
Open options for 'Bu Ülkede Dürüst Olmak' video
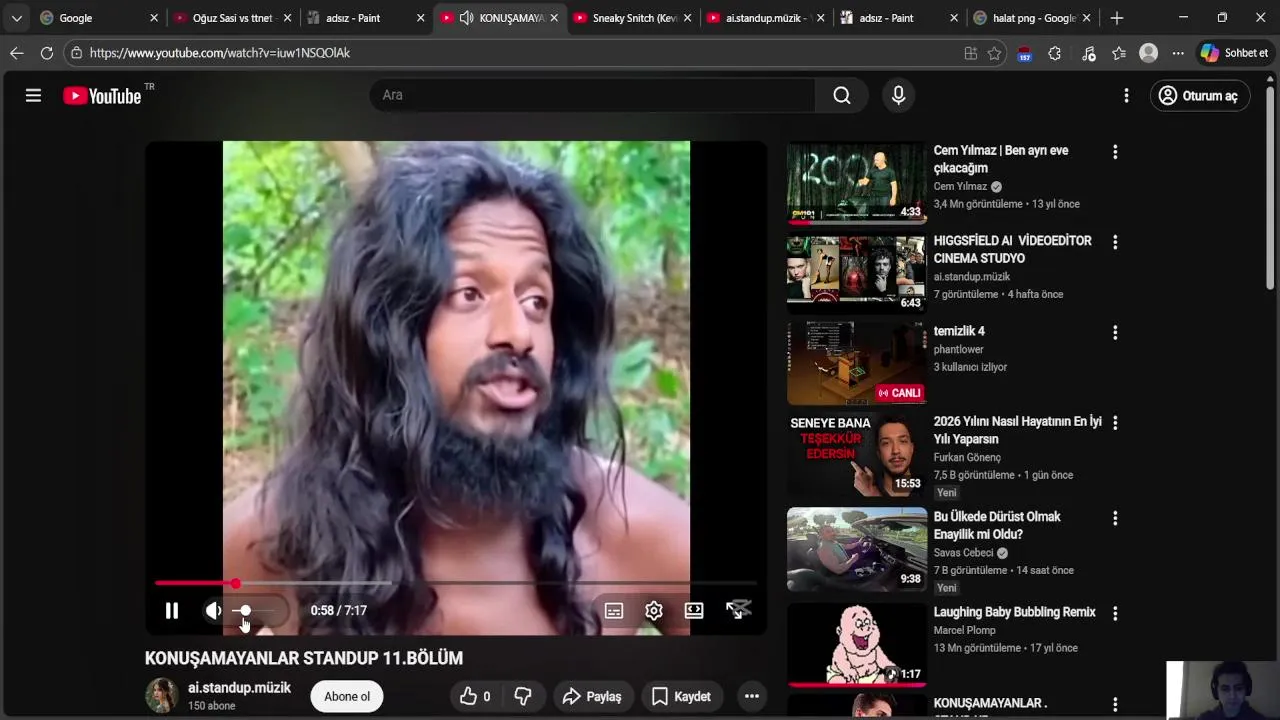point(1115,518)
